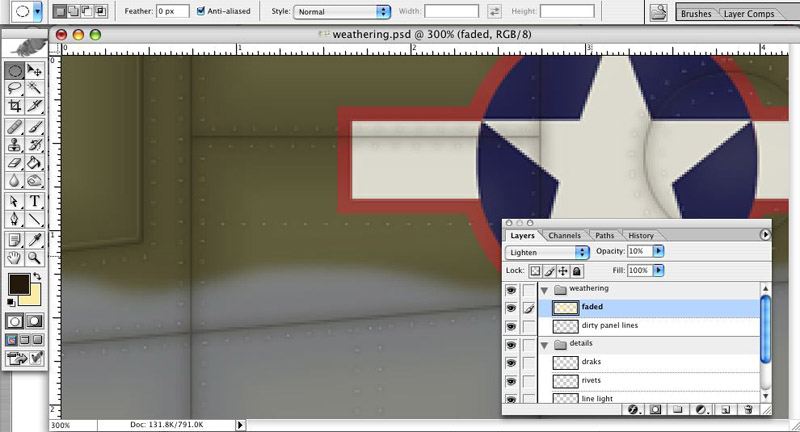Select the Pen tool
Image resolution: width=800 pixels, height=432 pixels.
(x=15, y=219)
